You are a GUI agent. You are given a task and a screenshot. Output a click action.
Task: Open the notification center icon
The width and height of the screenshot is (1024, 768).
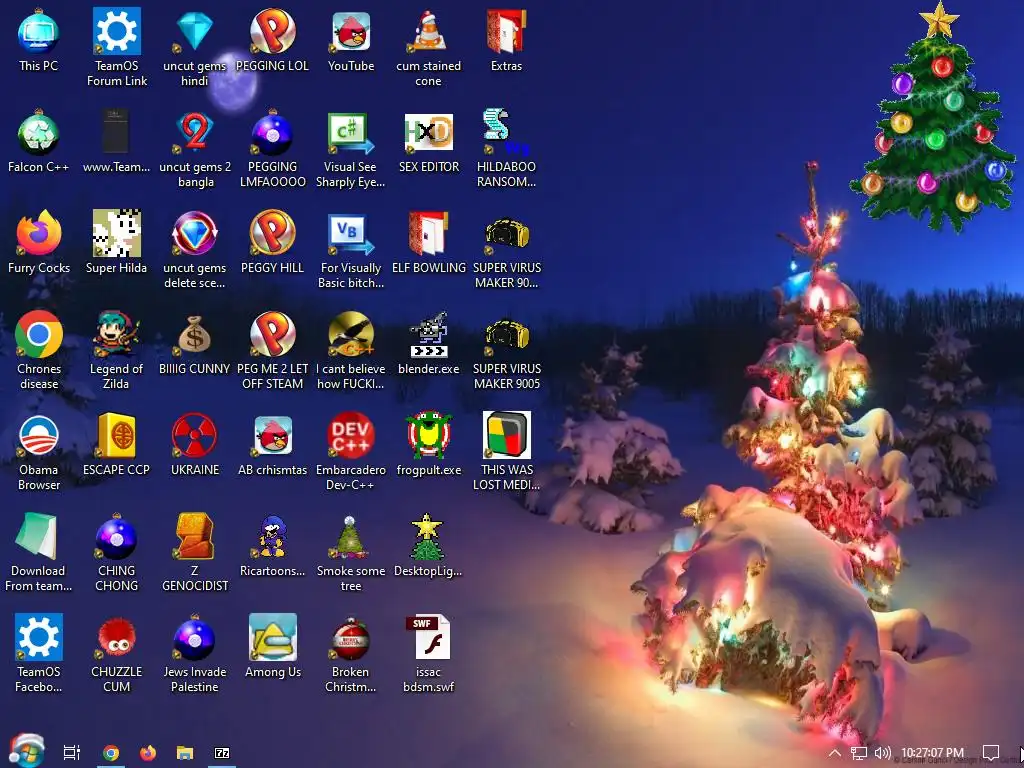click(x=991, y=753)
